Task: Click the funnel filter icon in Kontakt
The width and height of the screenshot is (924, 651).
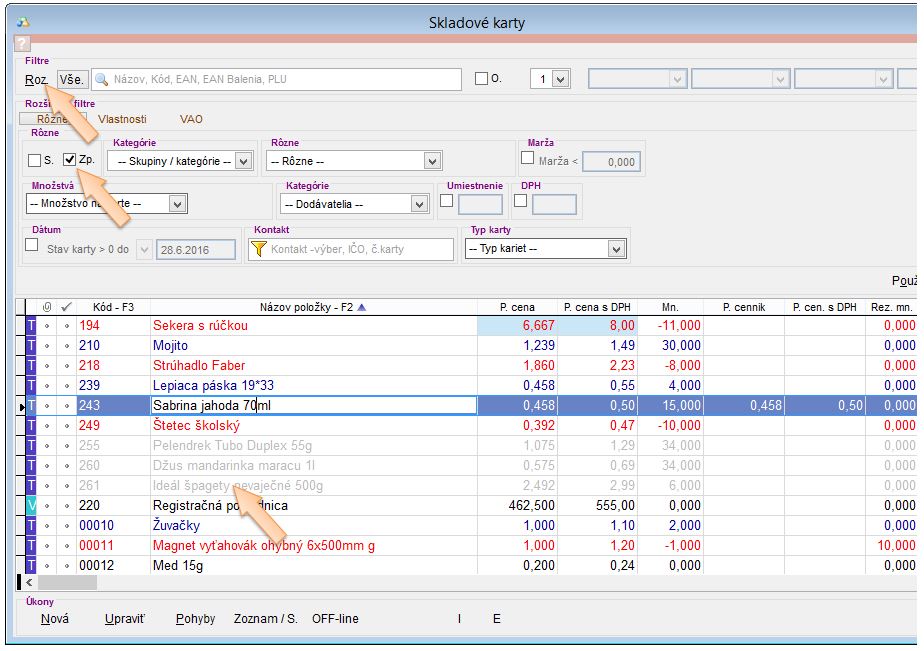Action: pyautogui.click(x=257, y=249)
